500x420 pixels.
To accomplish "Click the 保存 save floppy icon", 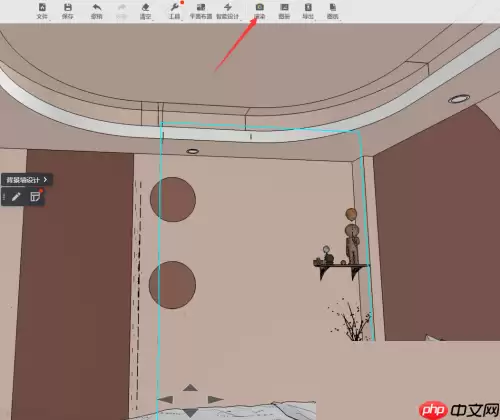I will 68,7.
